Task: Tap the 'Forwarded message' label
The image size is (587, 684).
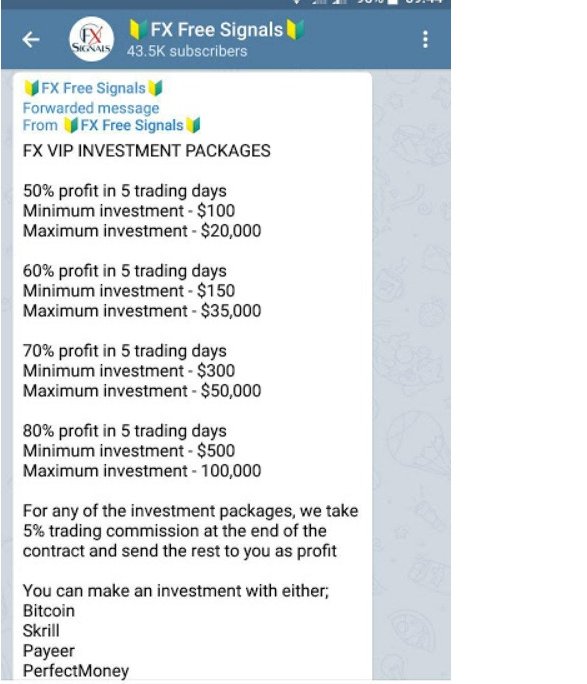Action: pyautogui.click(x=91, y=108)
